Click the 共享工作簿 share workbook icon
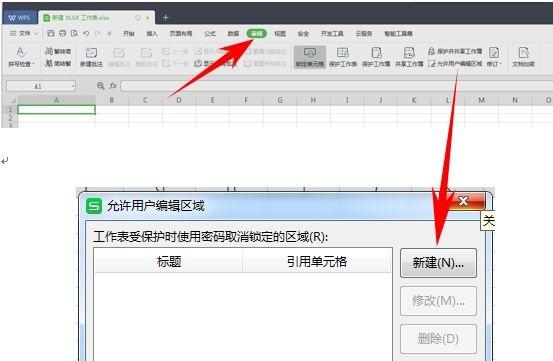The height and width of the screenshot is (361, 553). coord(409,57)
